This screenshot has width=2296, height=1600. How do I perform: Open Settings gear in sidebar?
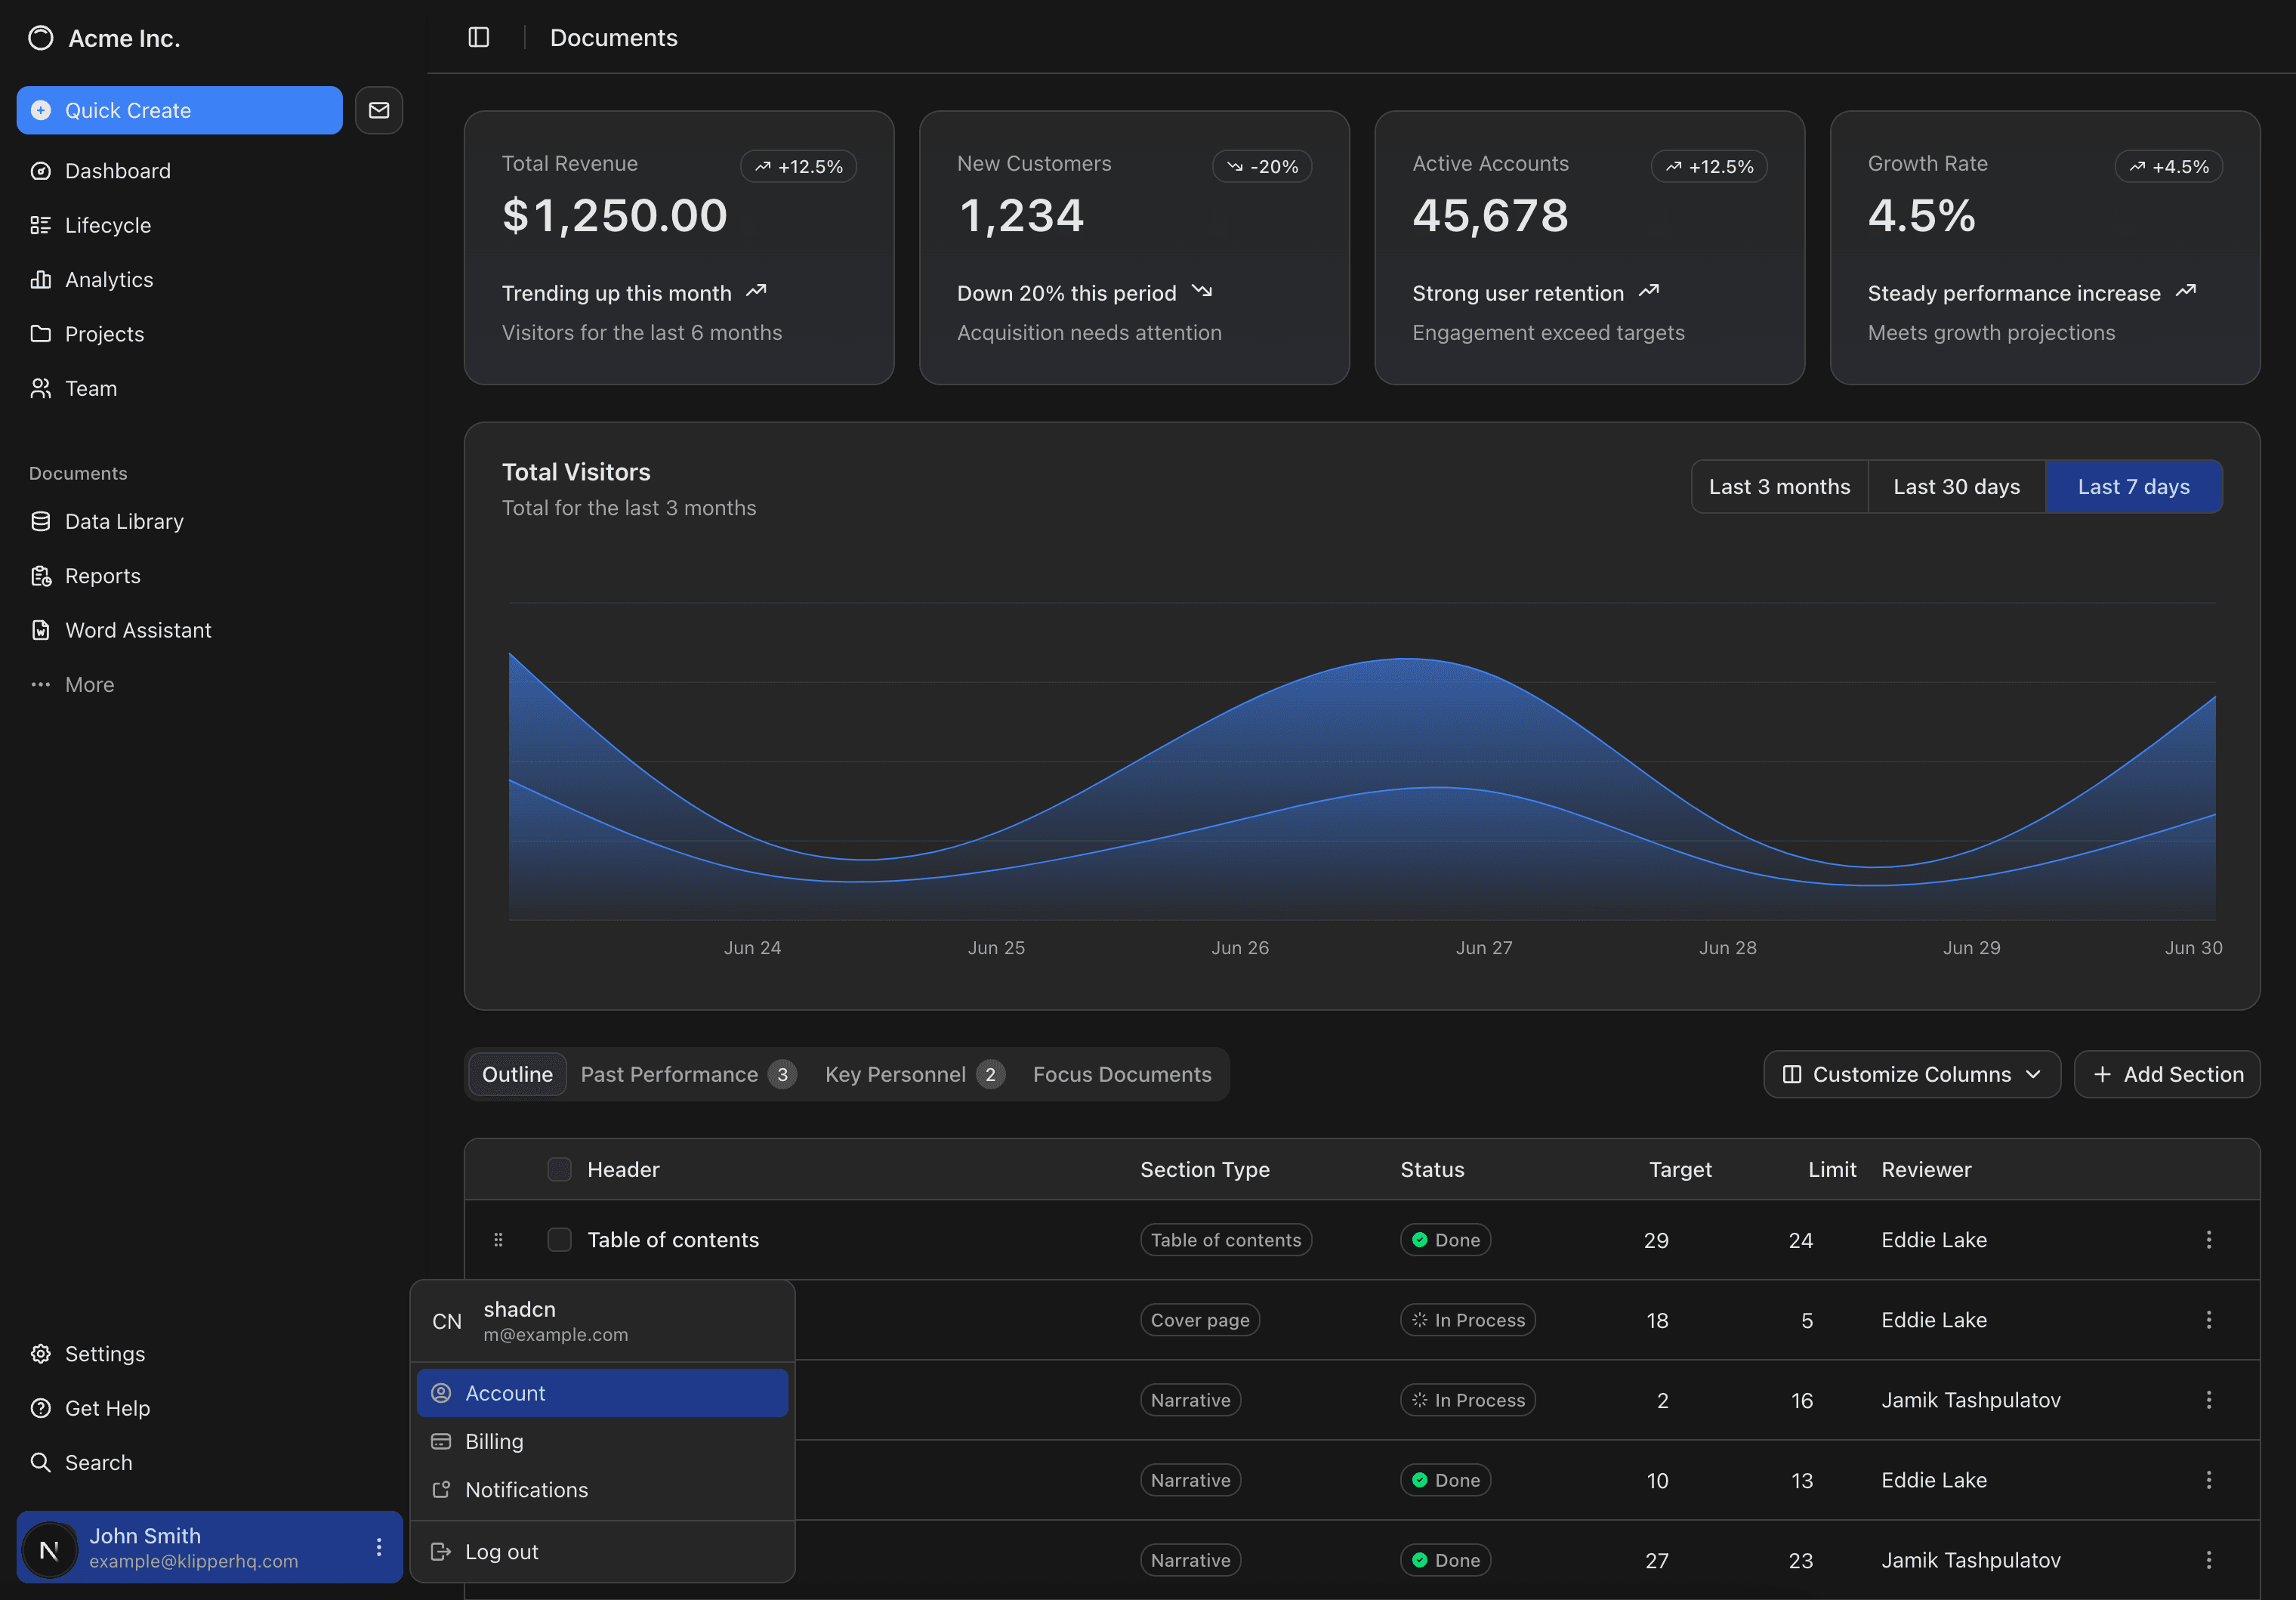coord(40,1354)
